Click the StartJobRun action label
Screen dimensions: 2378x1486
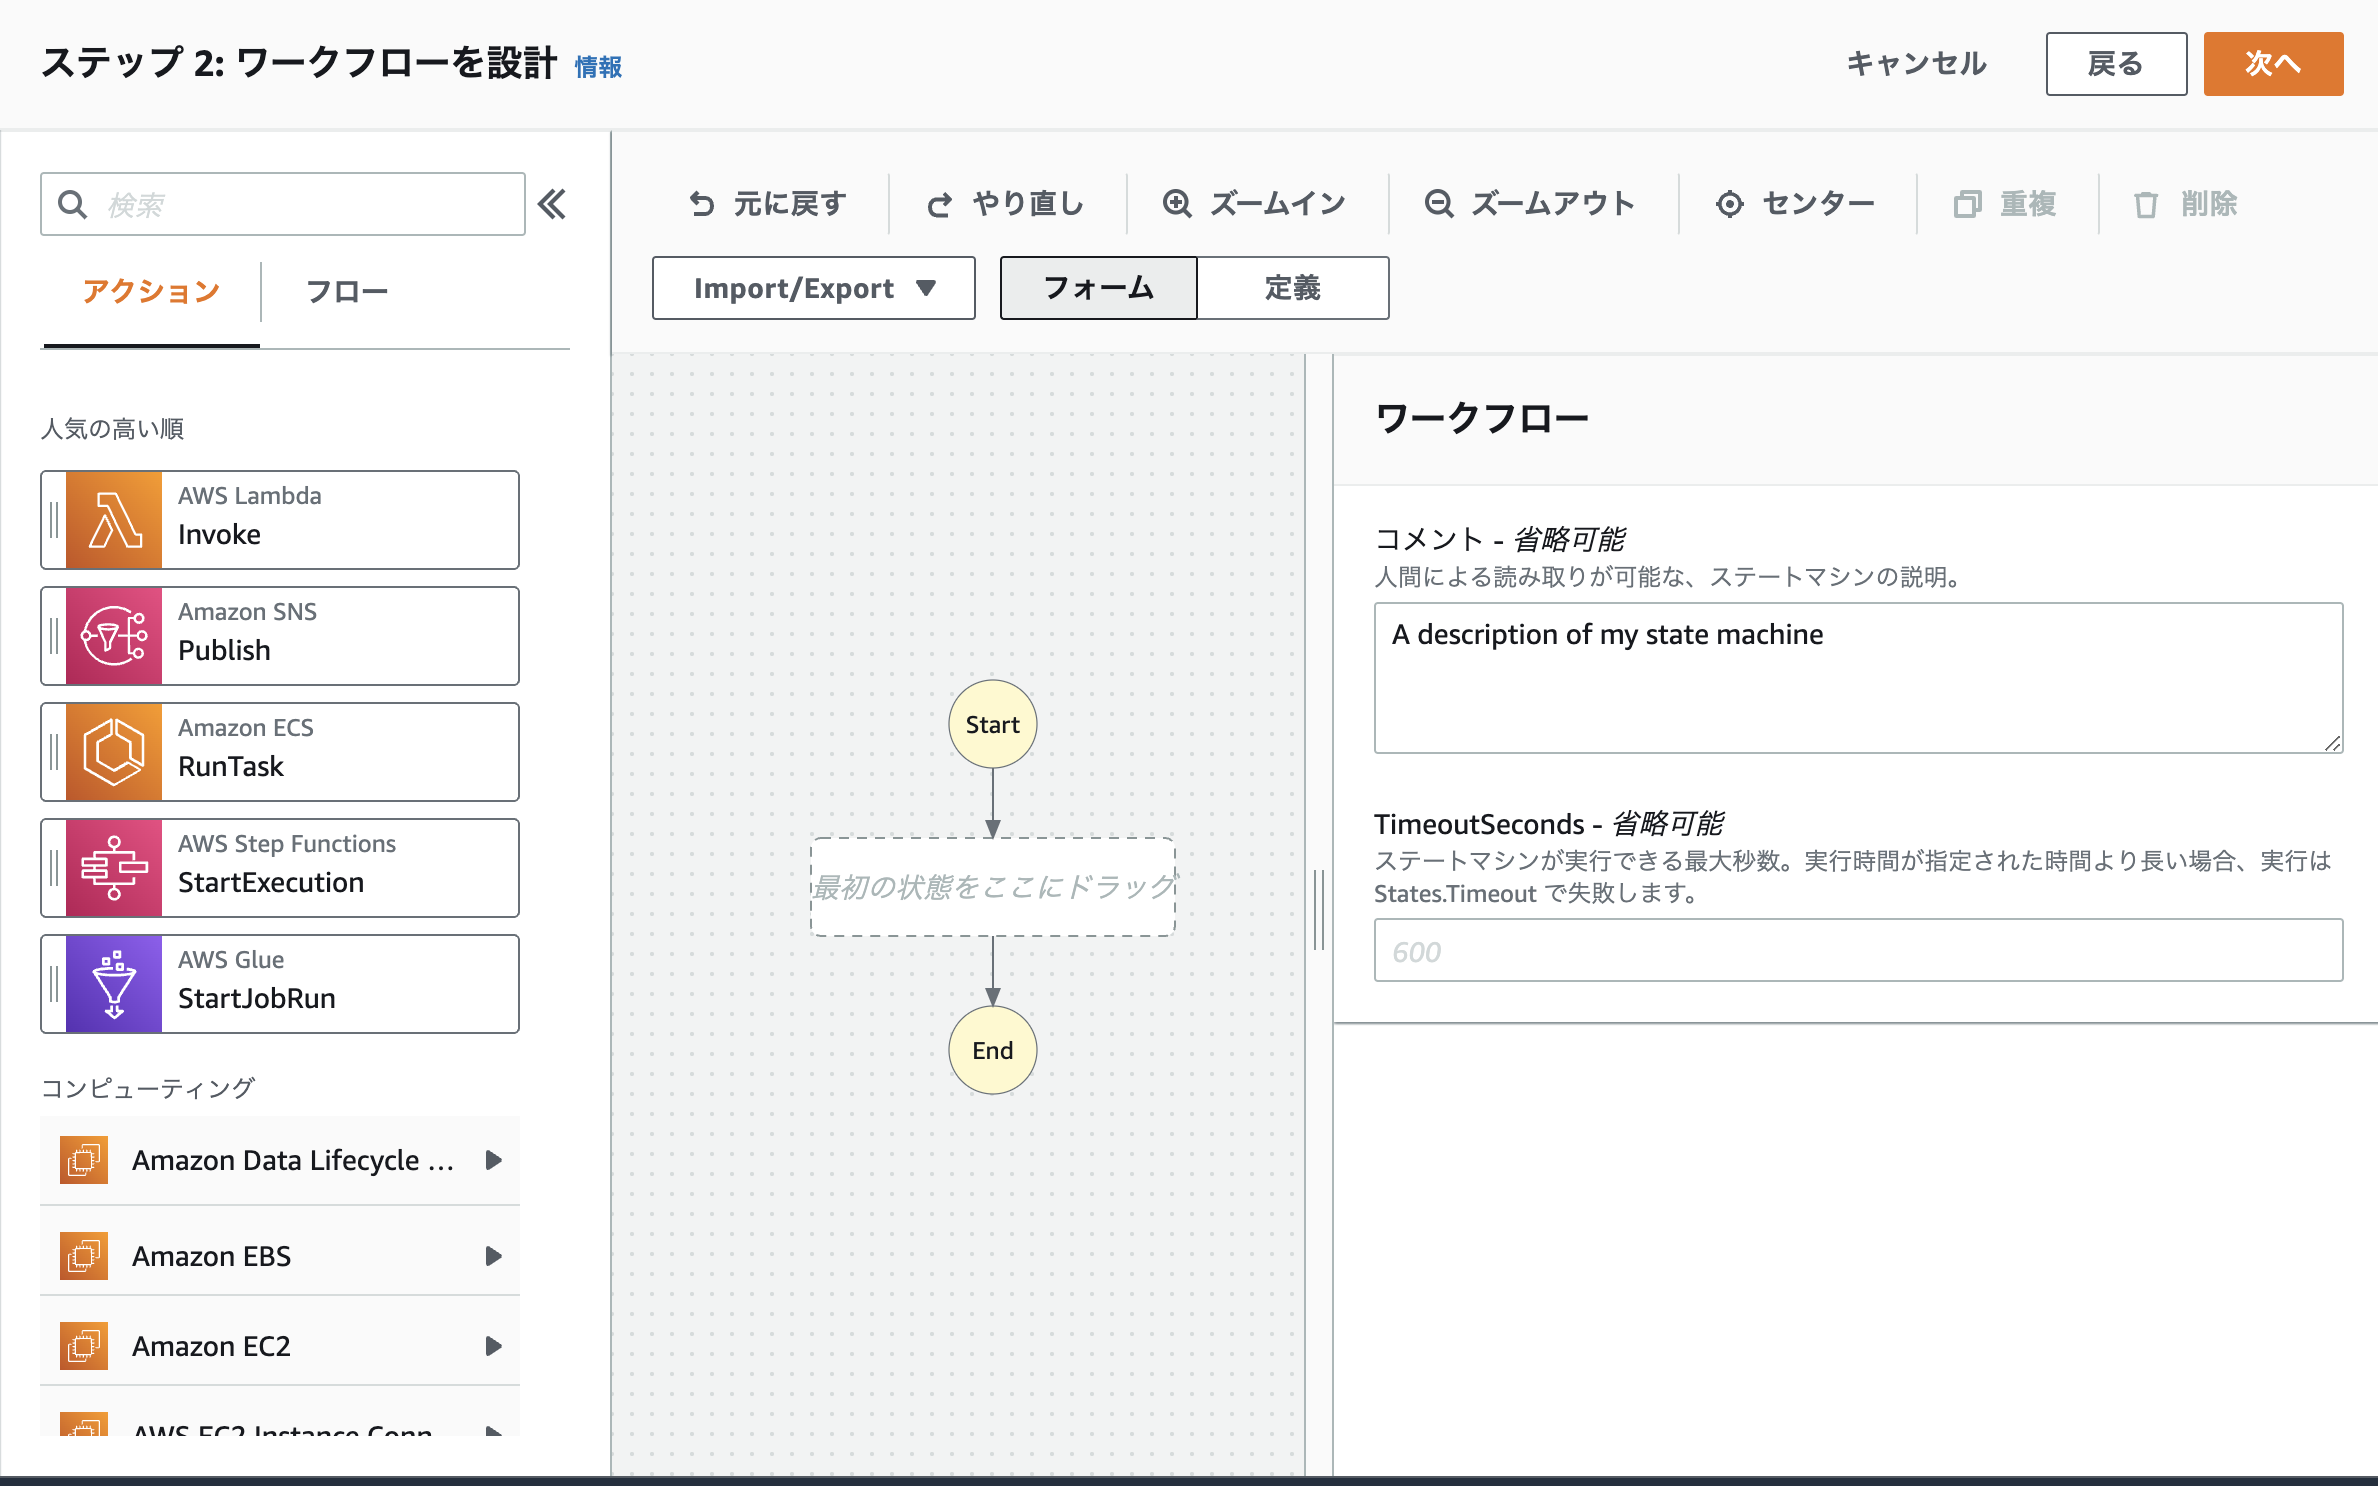(257, 999)
